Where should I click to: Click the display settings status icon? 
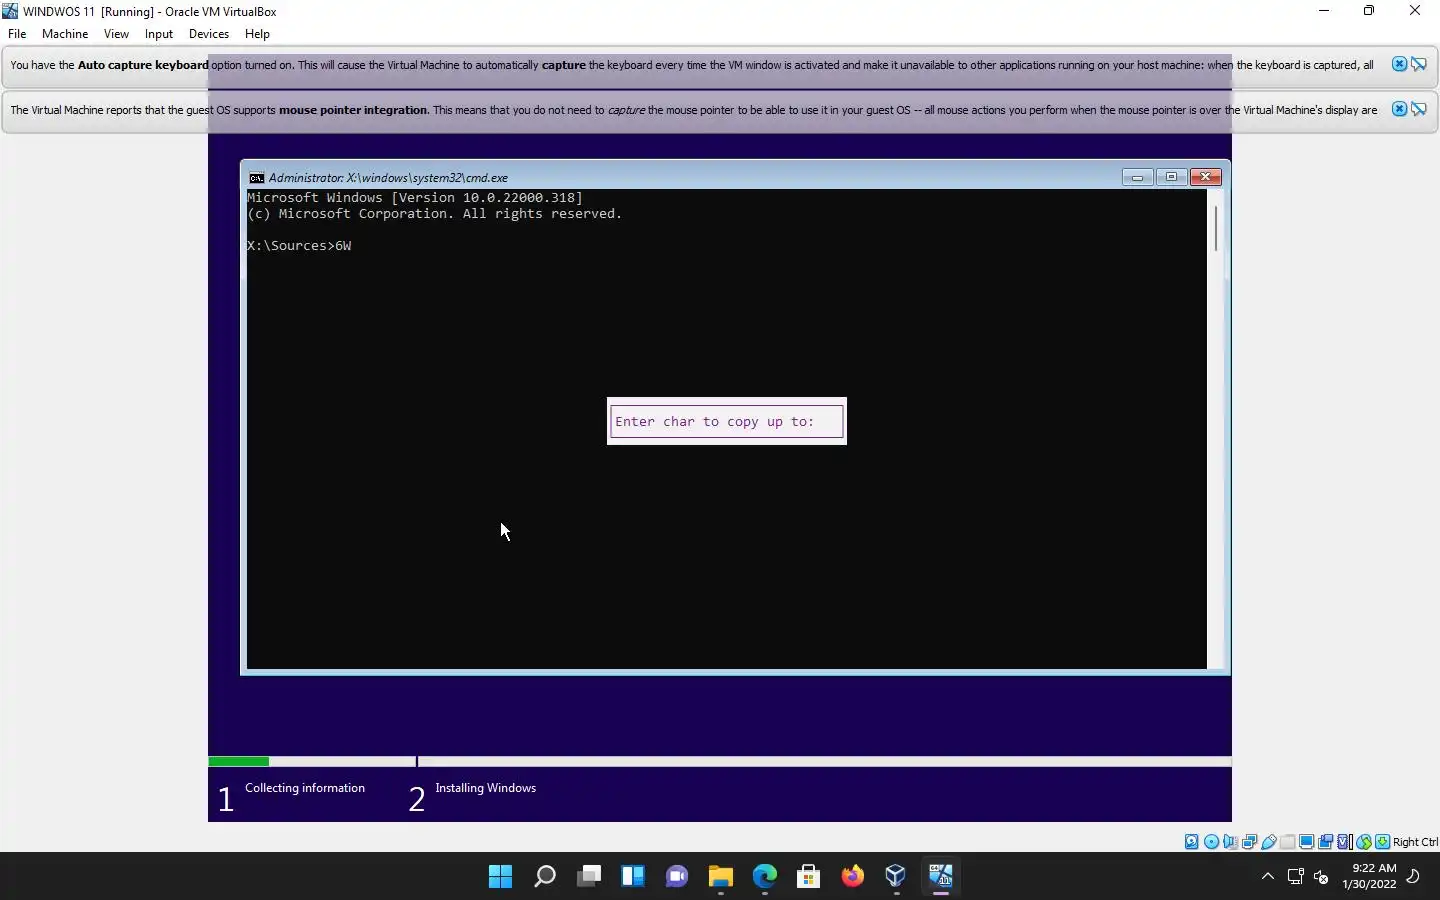1307,842
